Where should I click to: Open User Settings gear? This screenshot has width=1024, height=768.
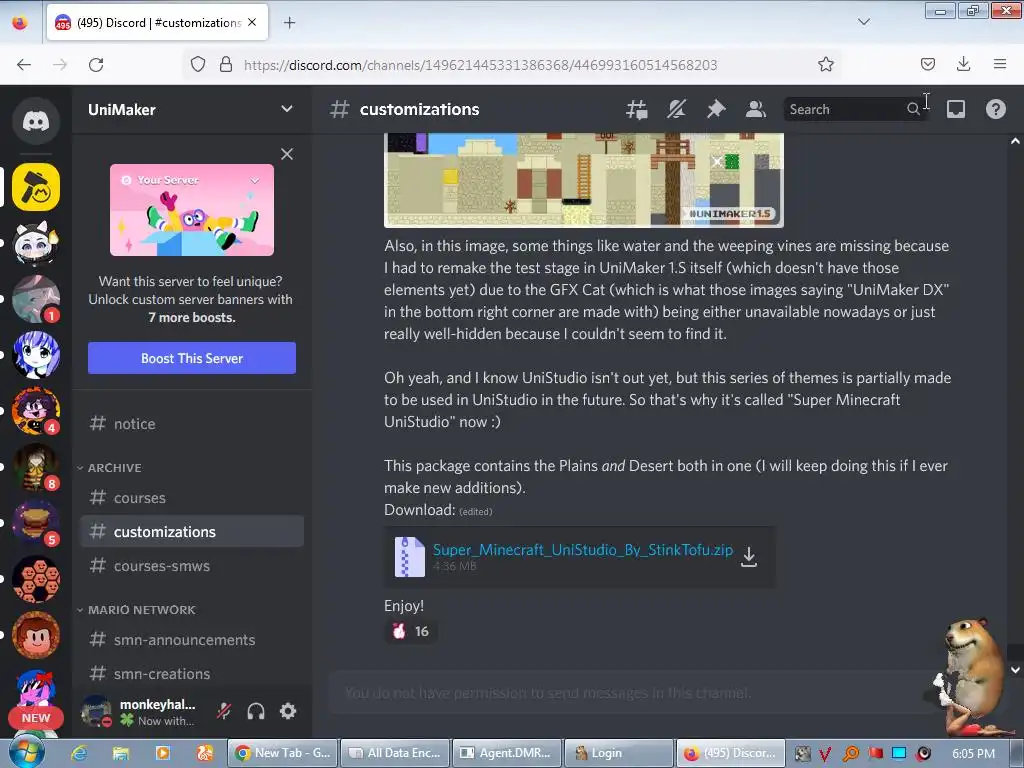[288, 711]
